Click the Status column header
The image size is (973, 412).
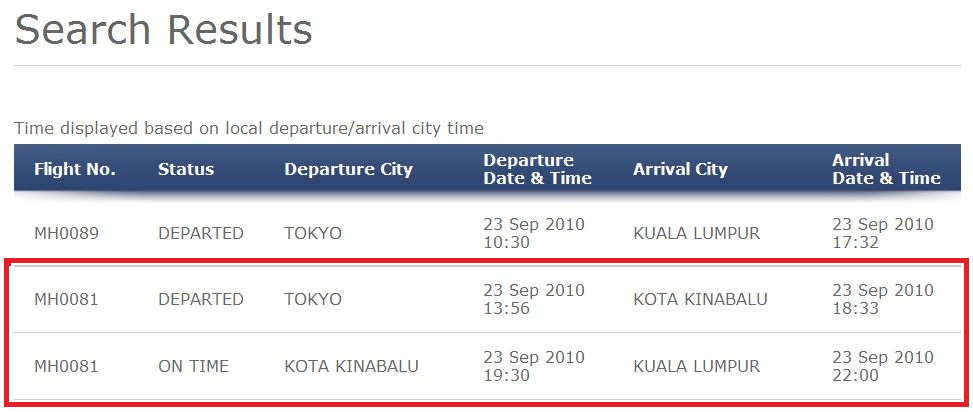point(186,169)
